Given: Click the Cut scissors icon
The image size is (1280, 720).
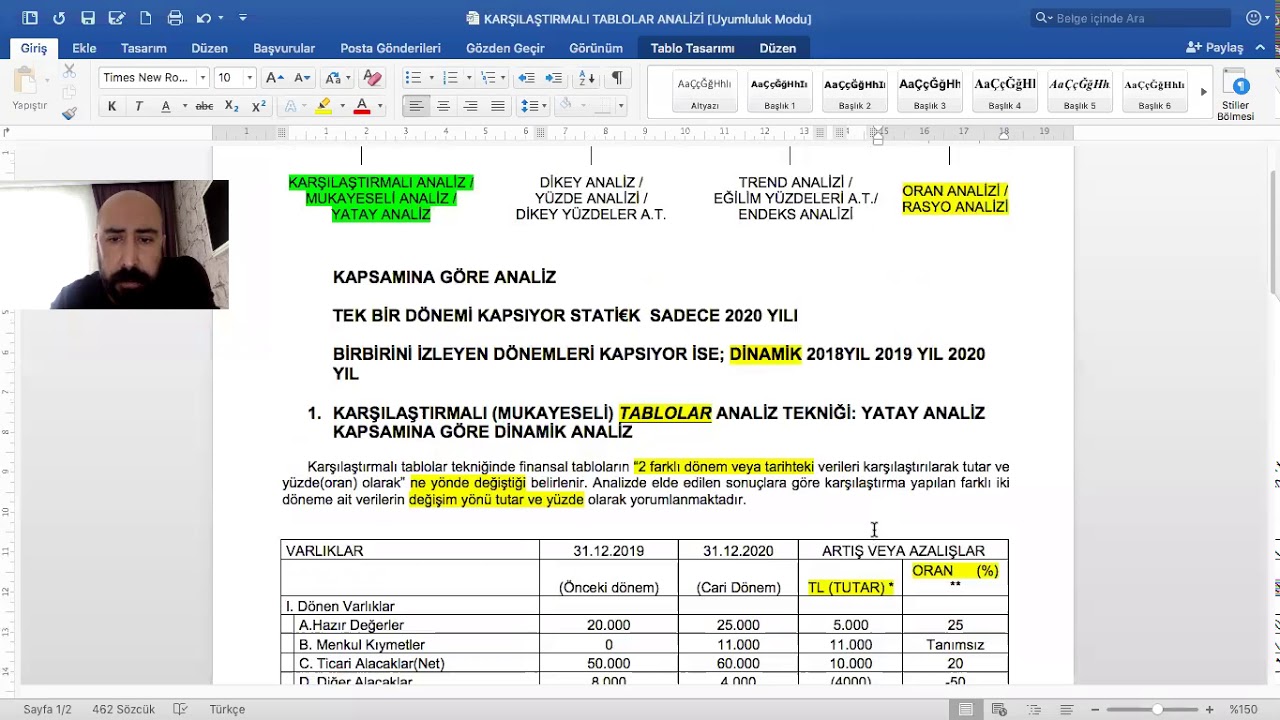Looking at the screenshot, I should pyautogui.click(x=69, y=71).
